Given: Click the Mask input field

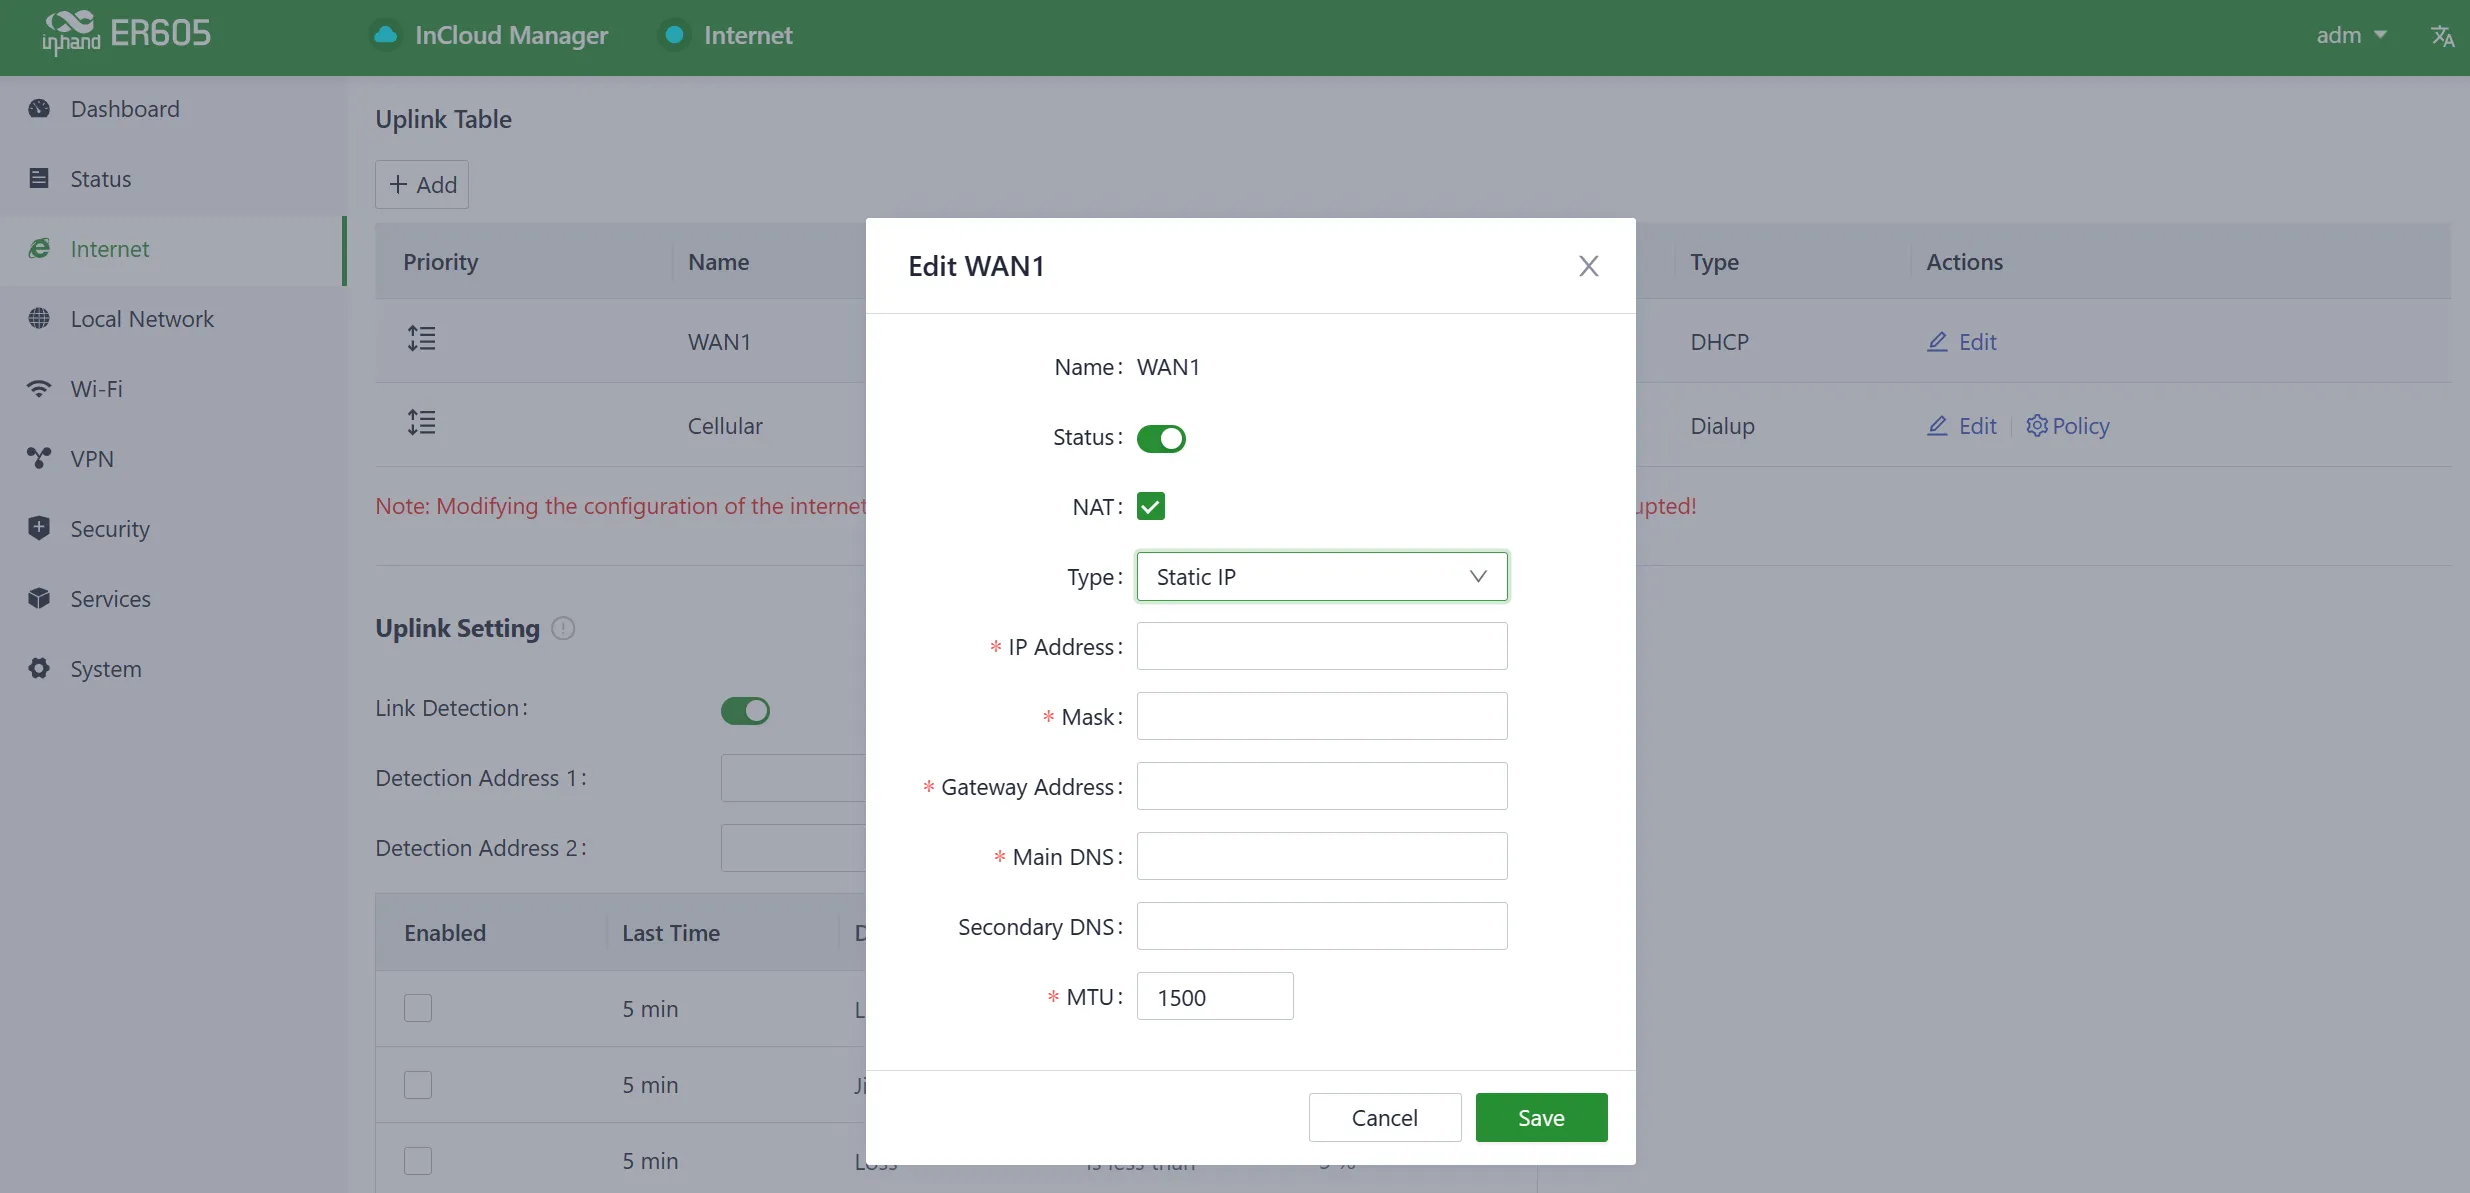Looking at the screenshot, I should pyautogui.click(x=1322, y=717).
